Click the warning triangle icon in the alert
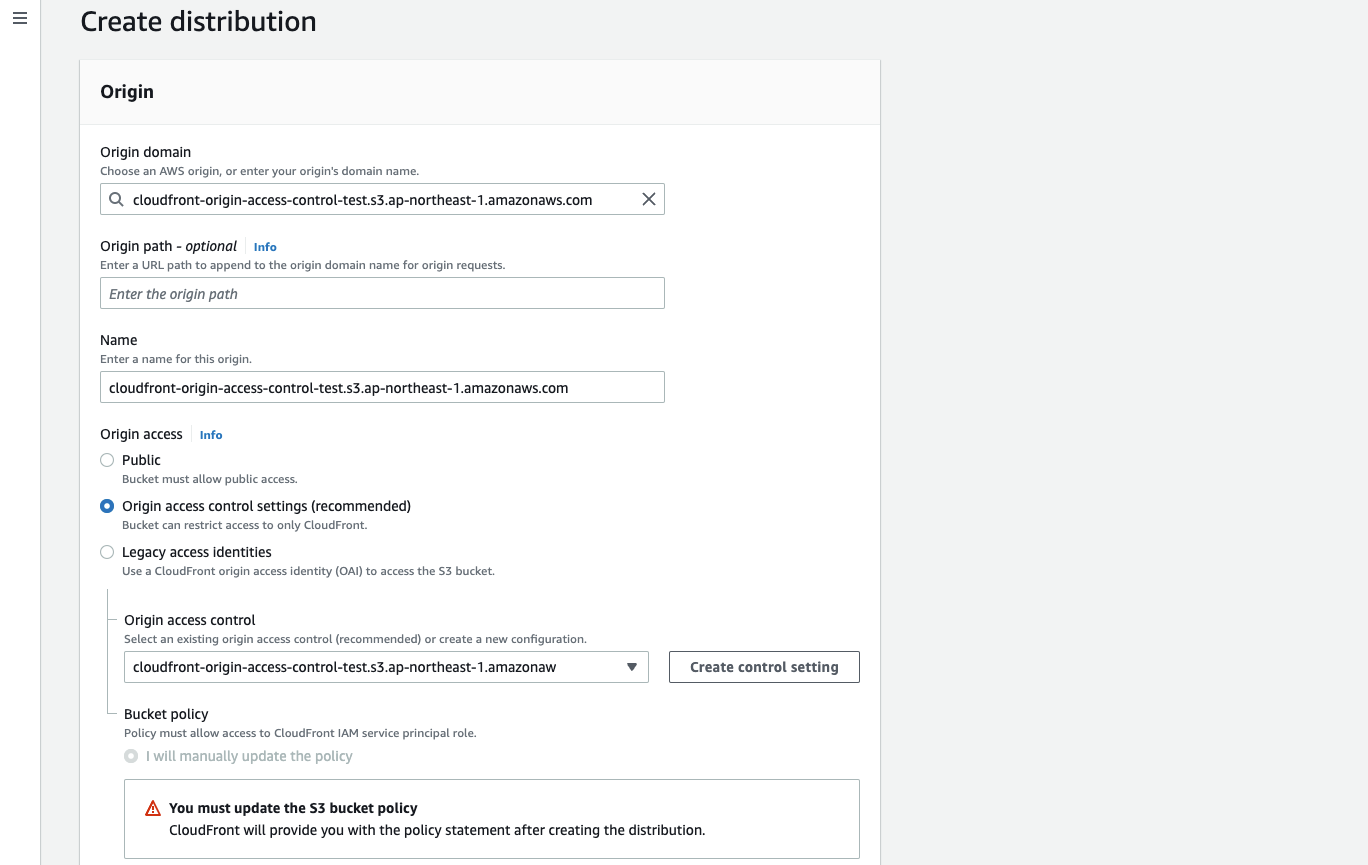This screenshot has height=865, width=1368. pos(152,807)
